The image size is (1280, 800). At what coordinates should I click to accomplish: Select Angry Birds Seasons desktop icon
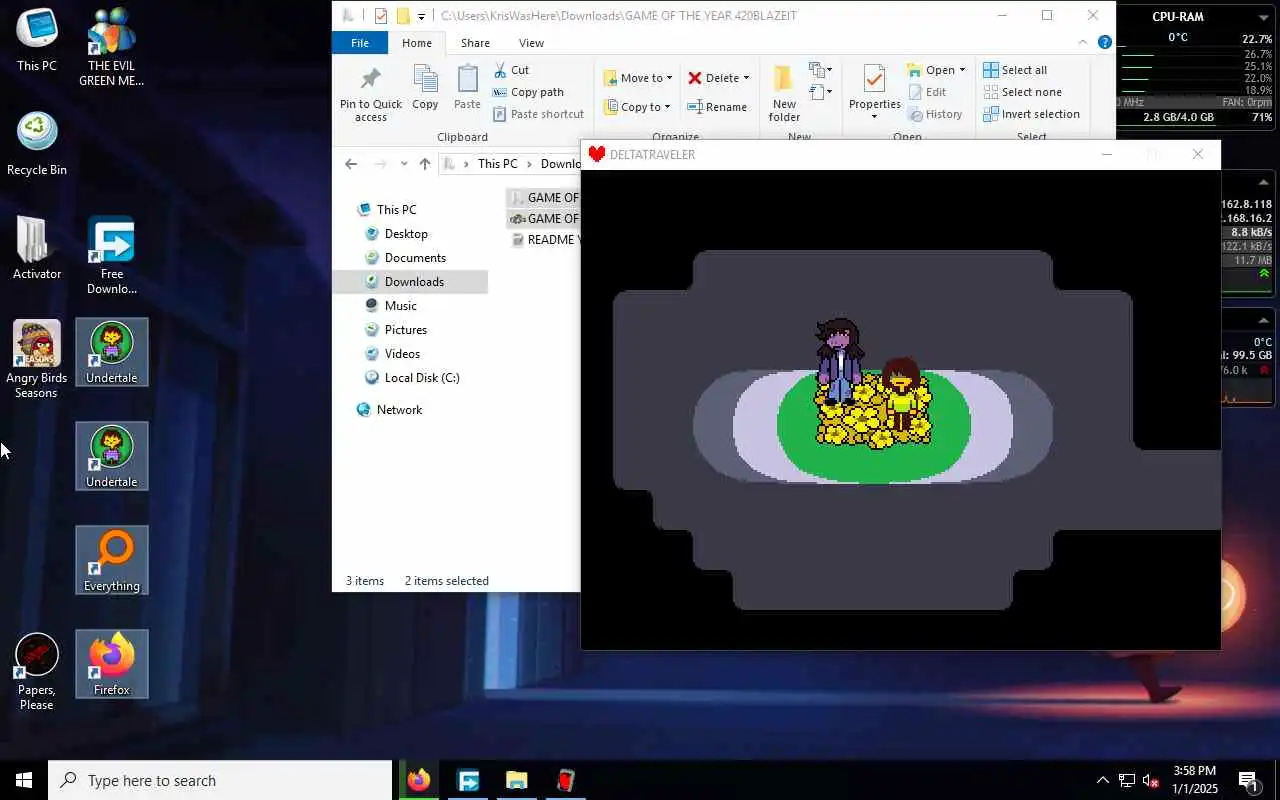[x=37, y=360]
